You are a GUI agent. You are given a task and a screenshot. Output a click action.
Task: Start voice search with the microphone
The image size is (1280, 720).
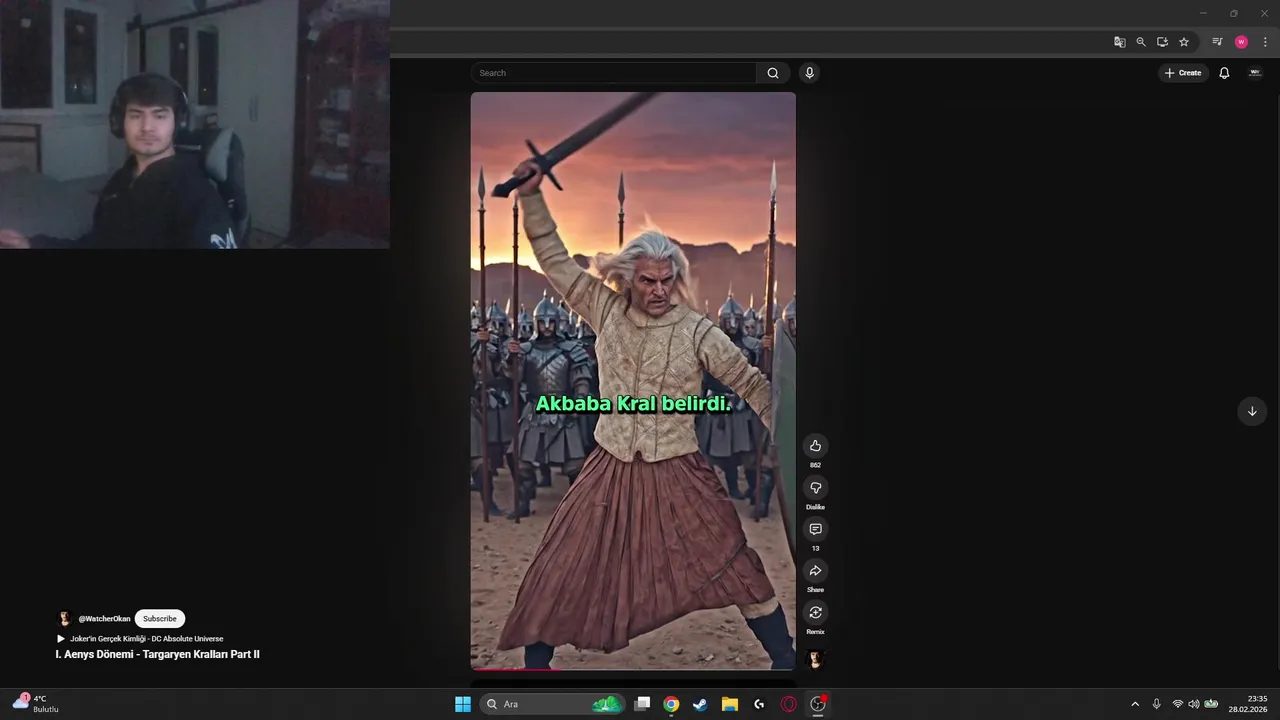tap(809, 73)
